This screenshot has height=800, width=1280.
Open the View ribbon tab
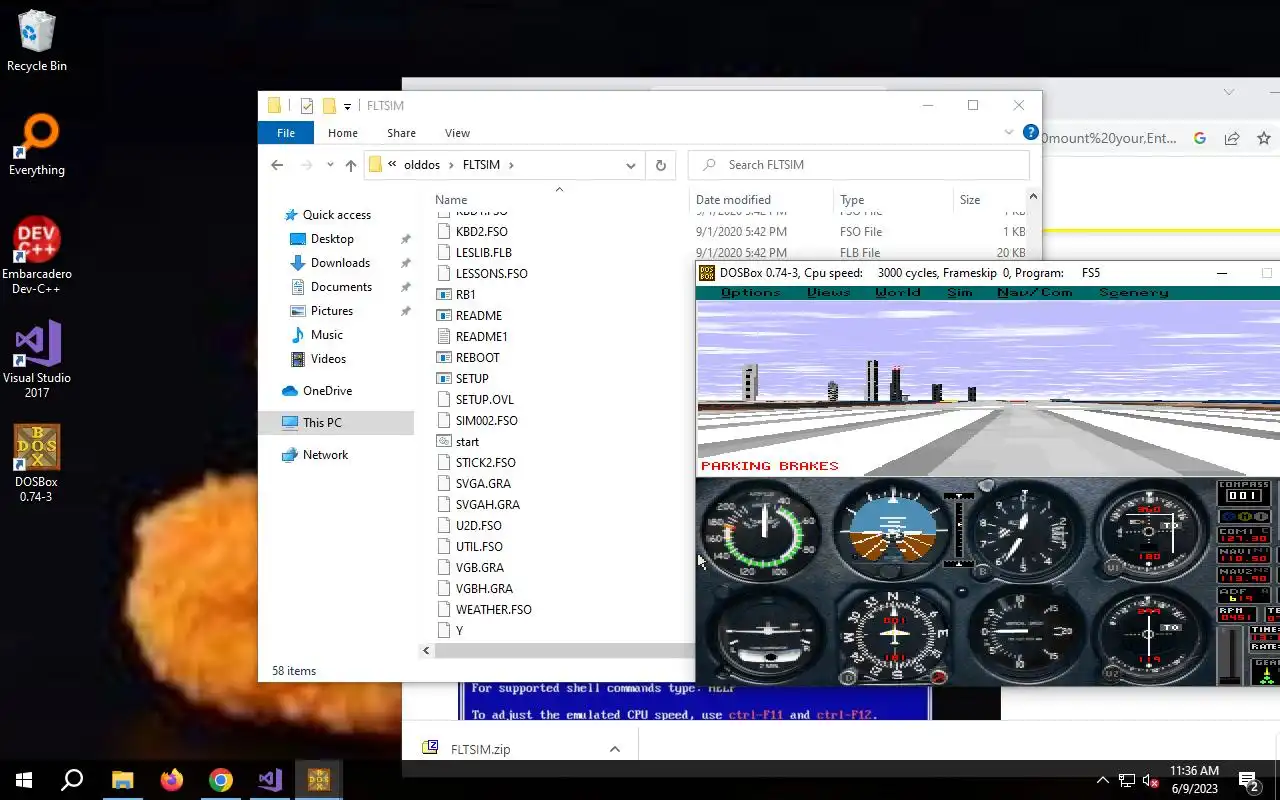point(457,133)
